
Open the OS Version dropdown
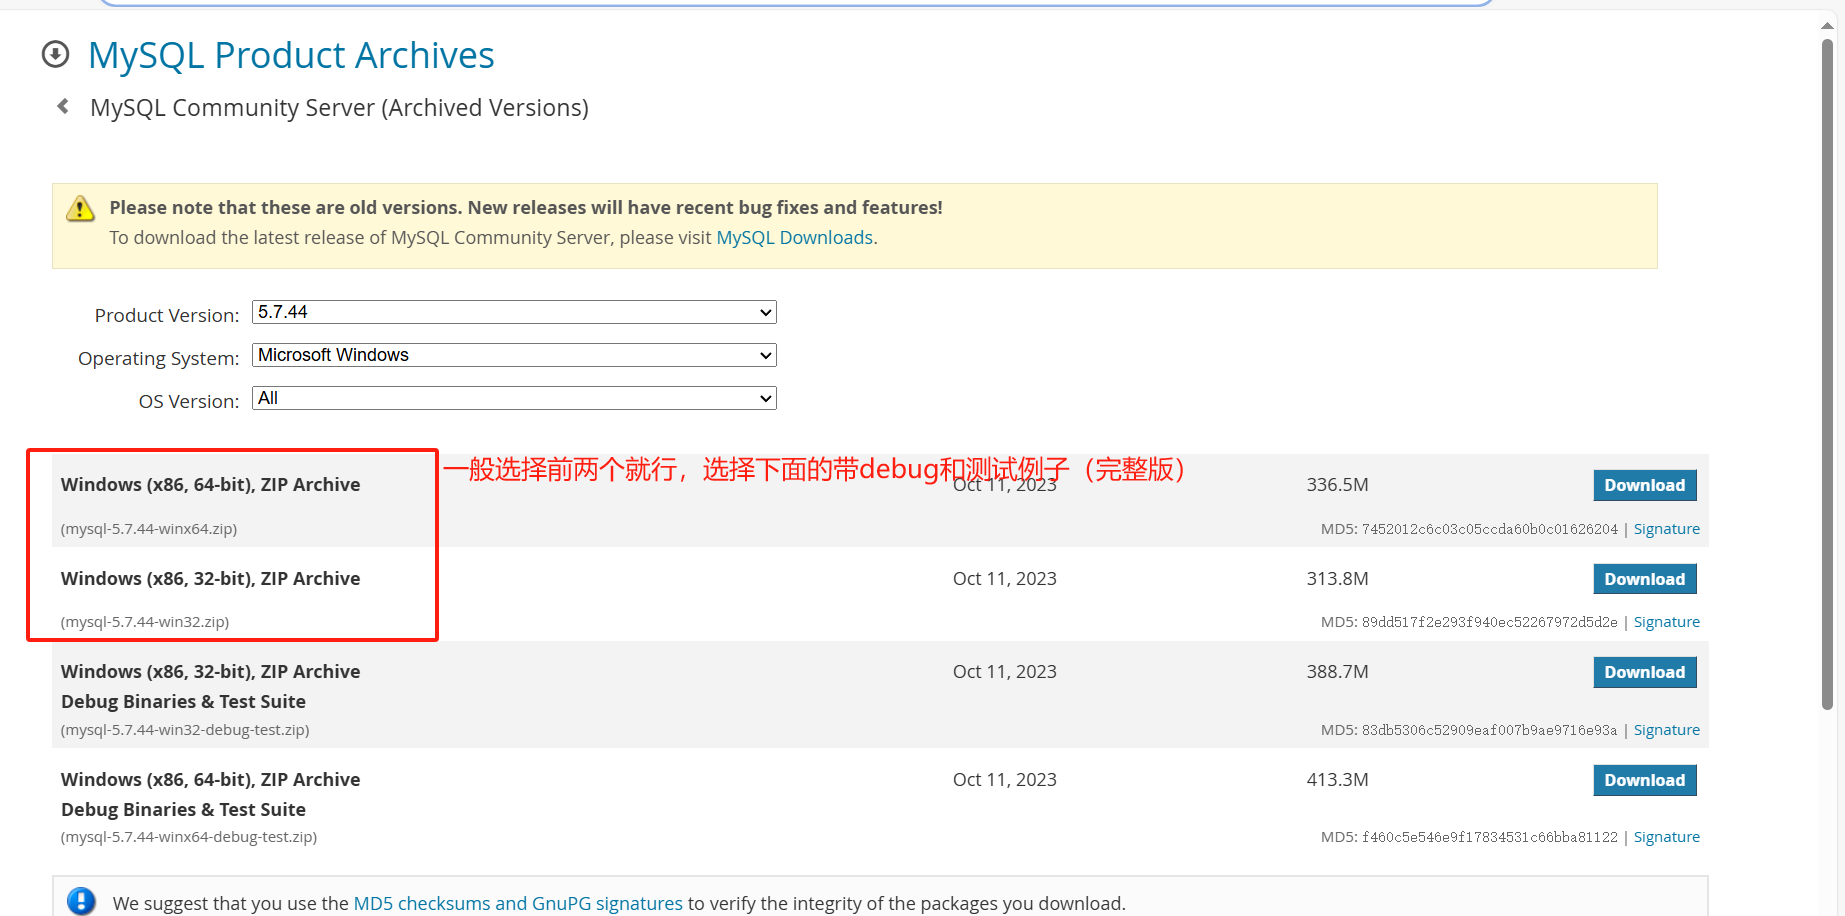pos(514,398)
